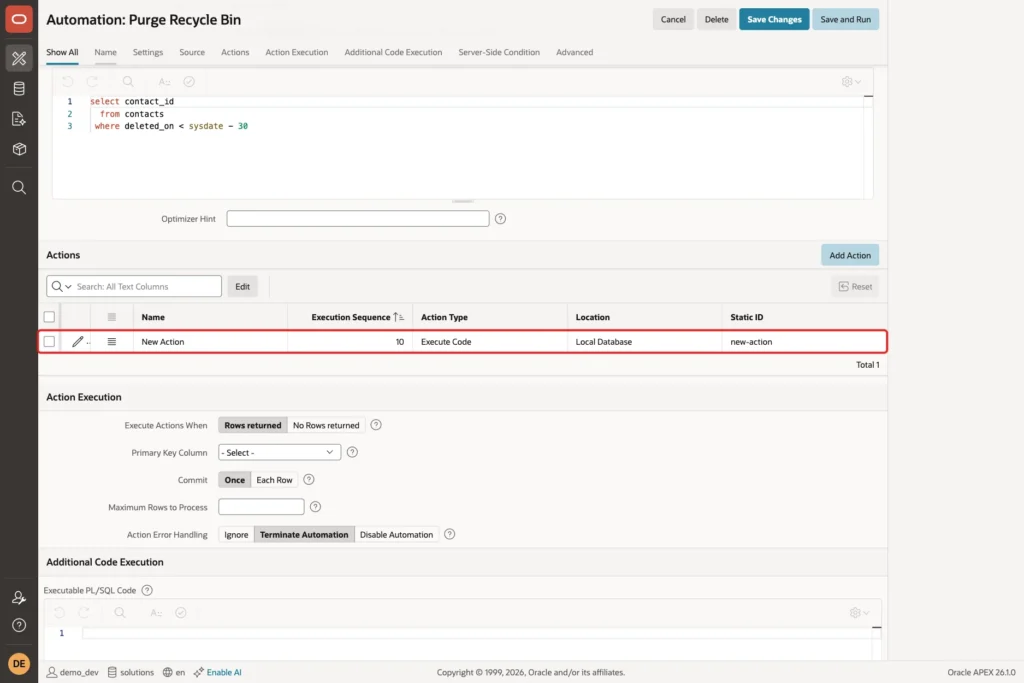Show help for Executable PL/SQL Code
Image resolution: width=1024 pixels, height=683 pixels.
click(x=147, y=590)
